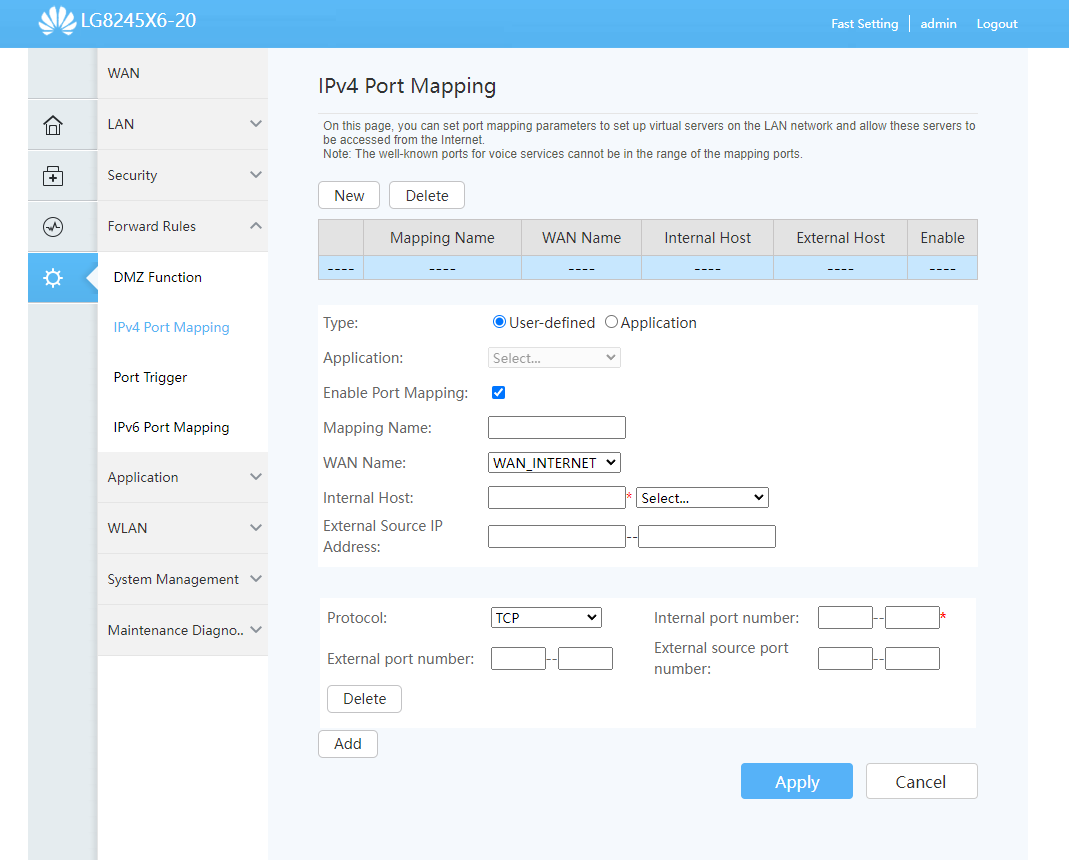Image resolution: width=1069 pixels, height=860 pixels.
Task: Open the Protocol TCP dropdown
Action: pyautogui.click(x=546, y=618)
